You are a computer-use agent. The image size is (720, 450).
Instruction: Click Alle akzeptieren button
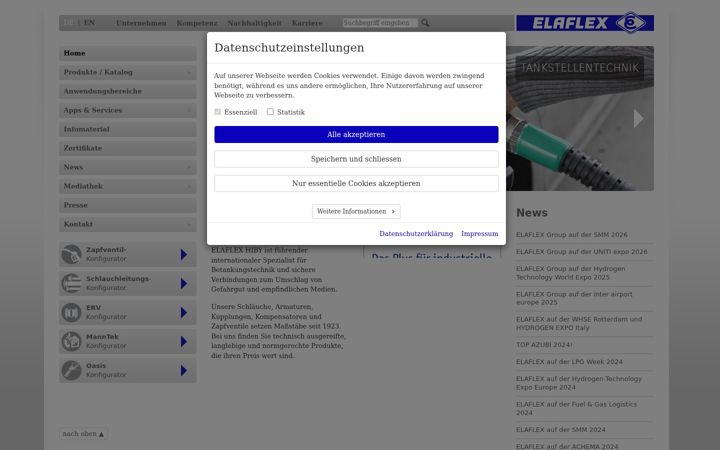pyautogui.click(x=356, y=135)
